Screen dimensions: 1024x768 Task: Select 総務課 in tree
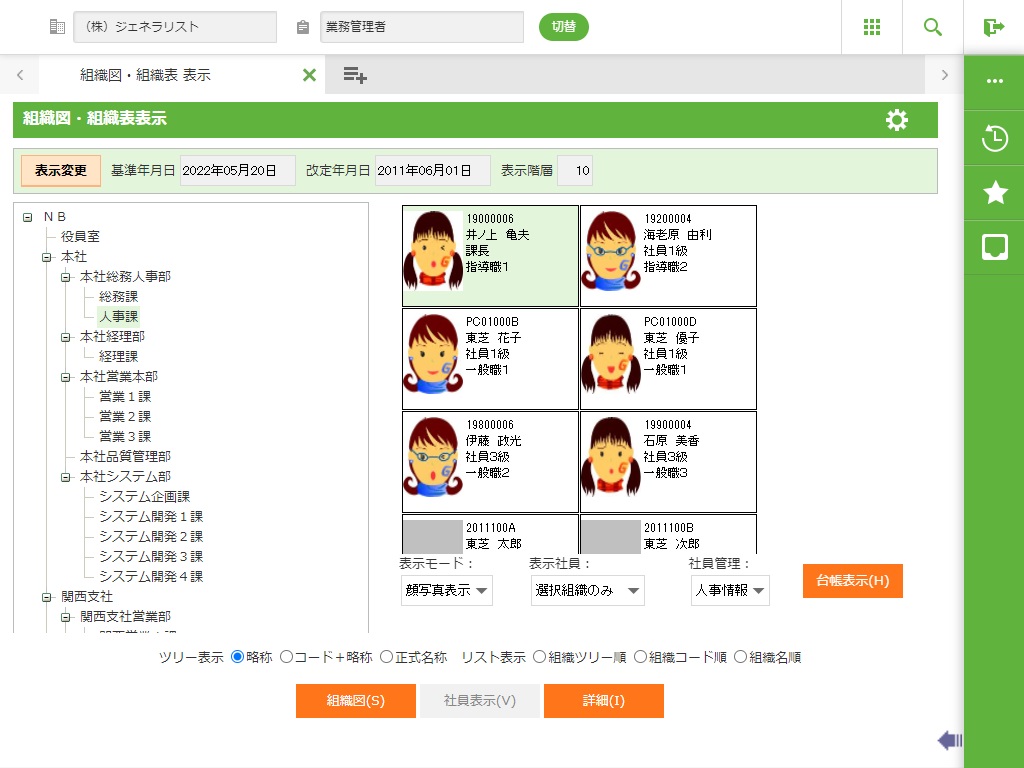coord(118,296)
